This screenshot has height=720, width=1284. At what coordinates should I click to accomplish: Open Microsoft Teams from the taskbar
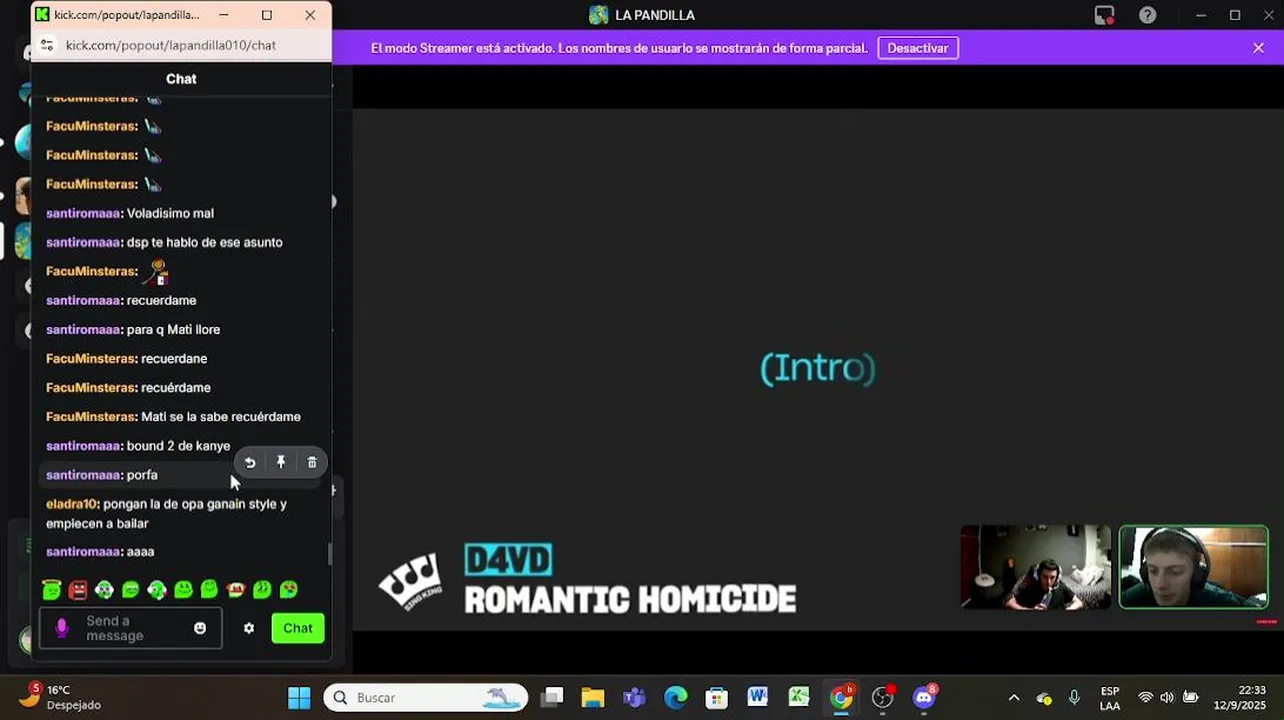(634, 697)
